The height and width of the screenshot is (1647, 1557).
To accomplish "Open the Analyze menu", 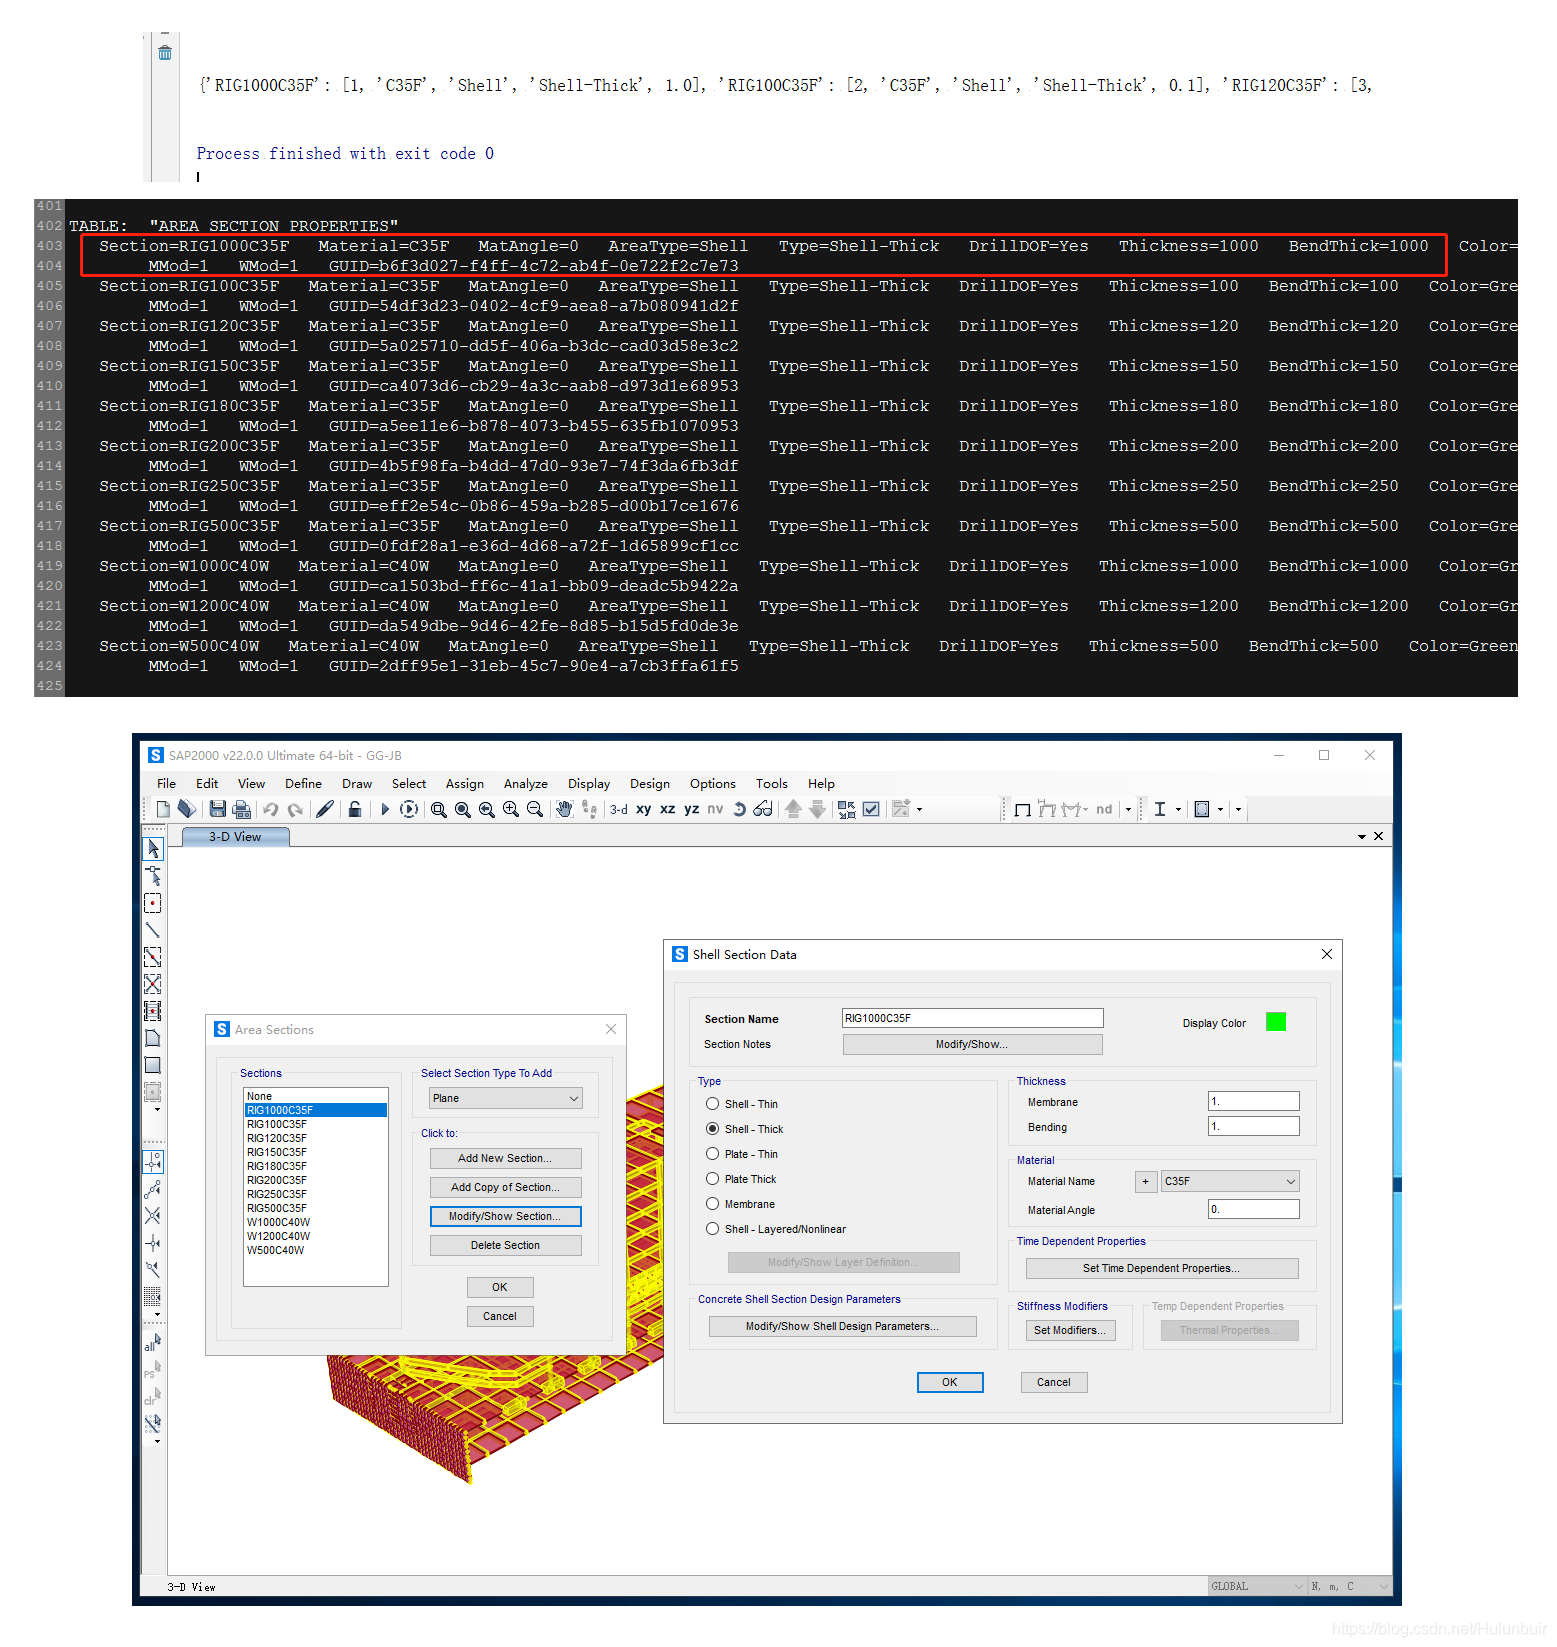I will click(x=526, y=784).
